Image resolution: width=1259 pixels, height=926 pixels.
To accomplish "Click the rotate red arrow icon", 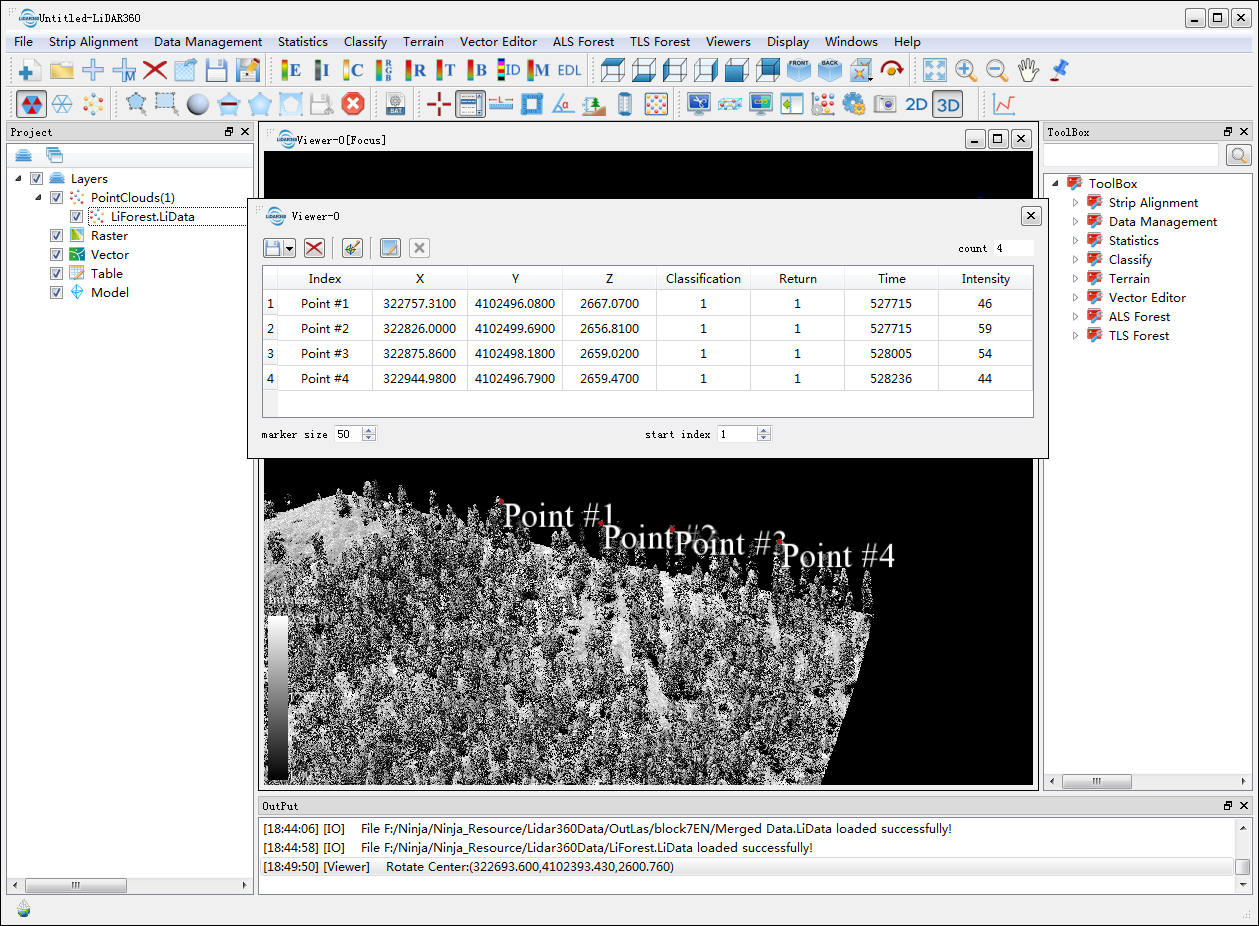I will pos(892,70).
